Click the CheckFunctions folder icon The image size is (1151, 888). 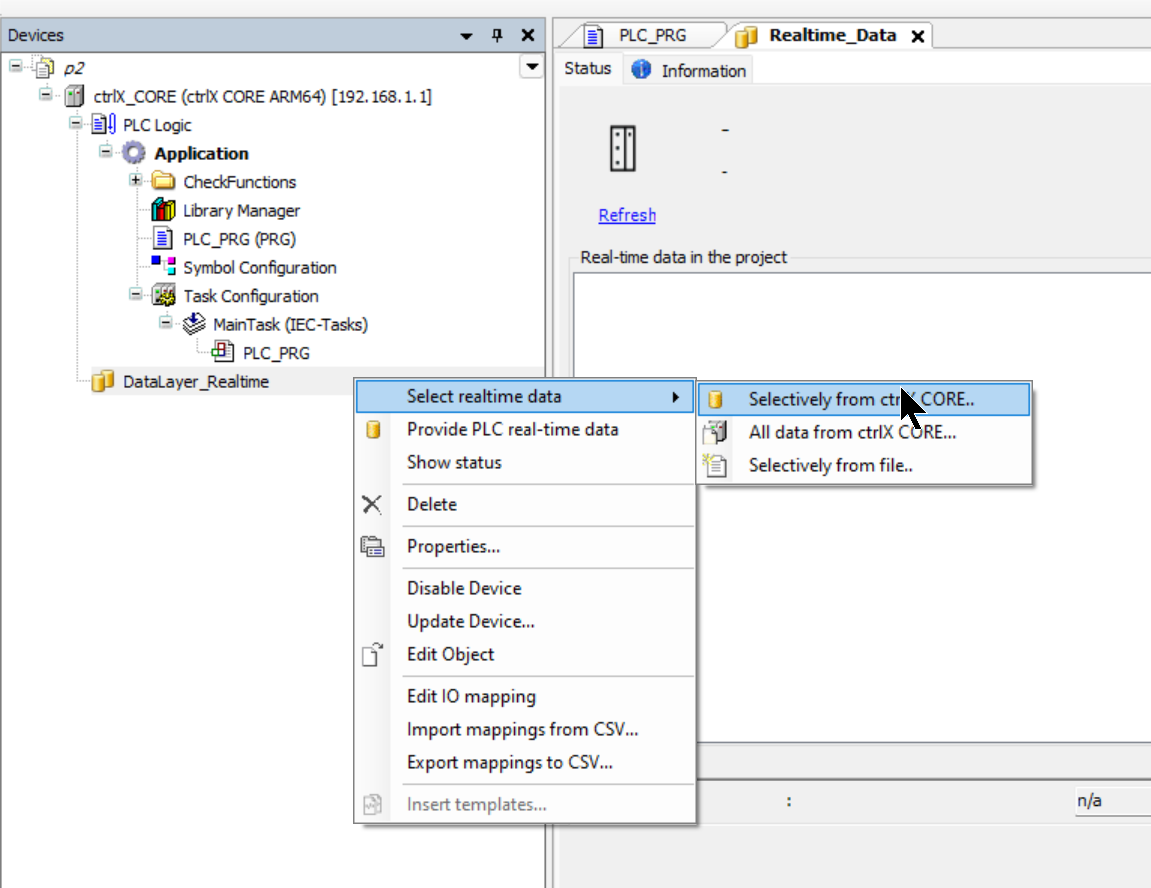[x=163, y=181]
